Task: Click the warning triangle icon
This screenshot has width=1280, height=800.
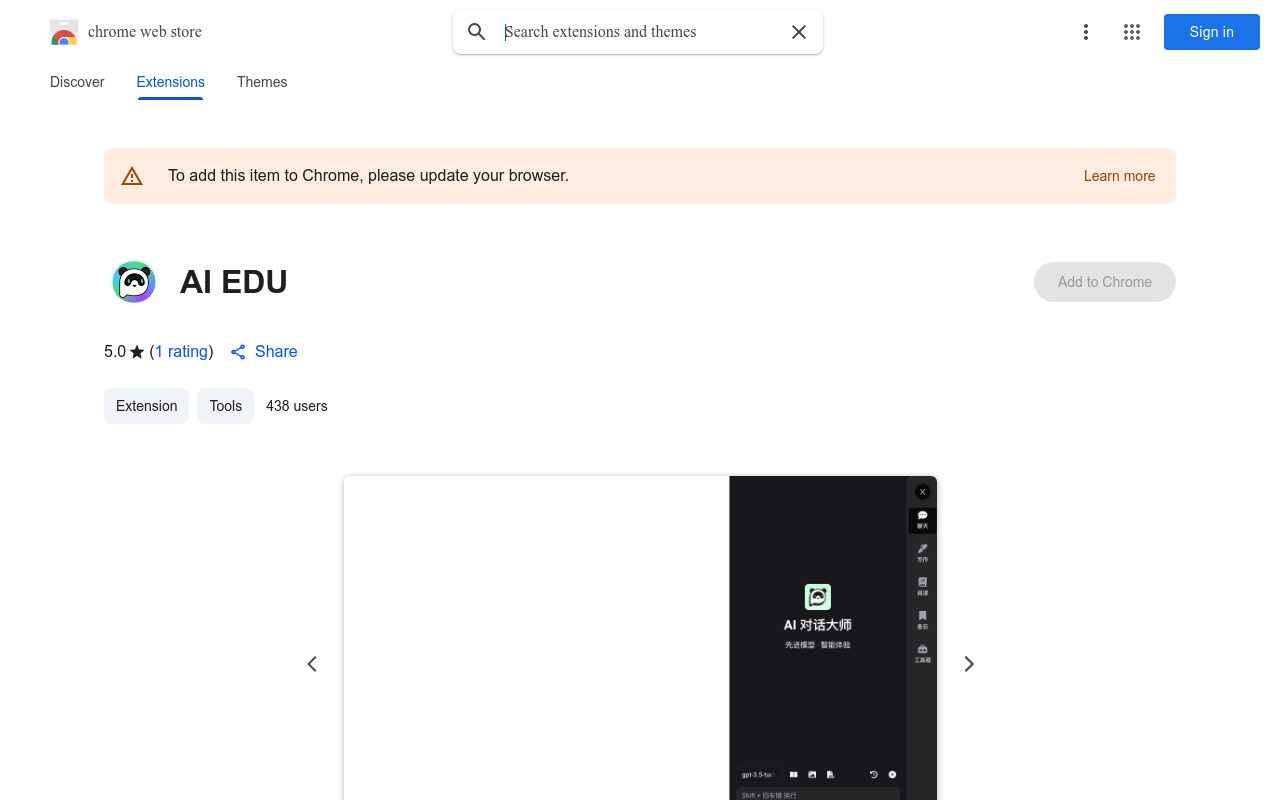Action: click(132, 176)
